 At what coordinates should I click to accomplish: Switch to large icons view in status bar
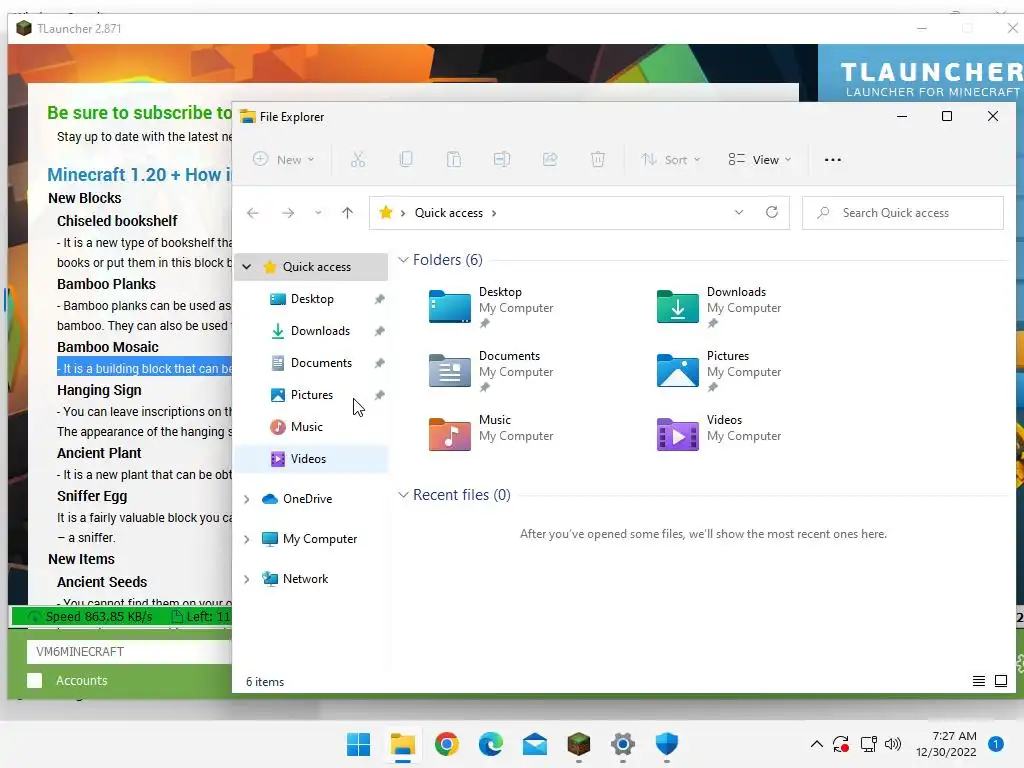[1000, 681]
